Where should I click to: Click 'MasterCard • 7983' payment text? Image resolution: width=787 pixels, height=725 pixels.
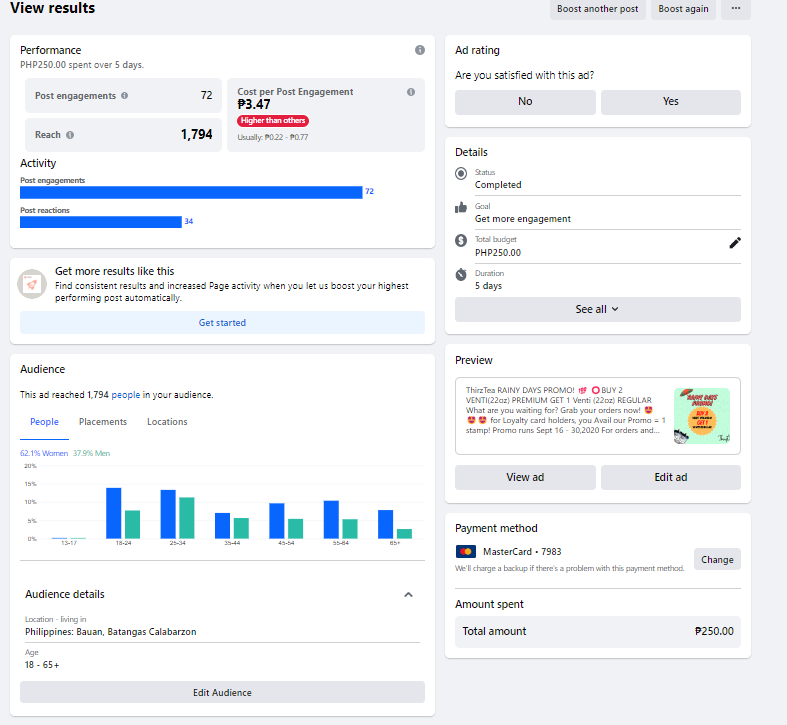[x=522, y=552]
